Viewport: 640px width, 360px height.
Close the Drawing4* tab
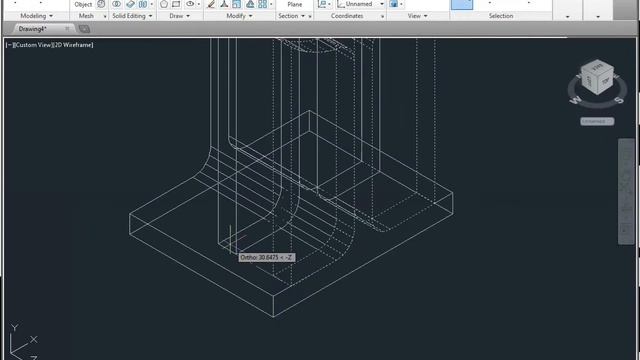coord(67,29)
